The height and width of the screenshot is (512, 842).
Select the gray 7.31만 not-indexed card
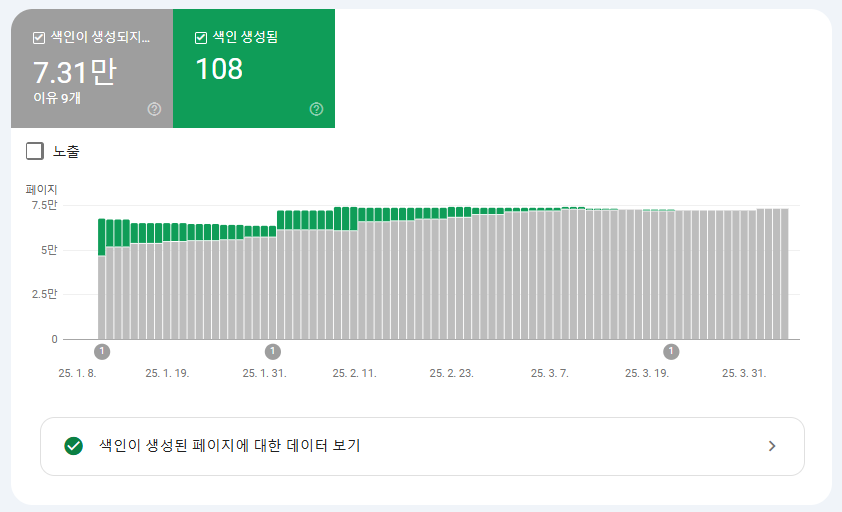(x=92, y=68)
